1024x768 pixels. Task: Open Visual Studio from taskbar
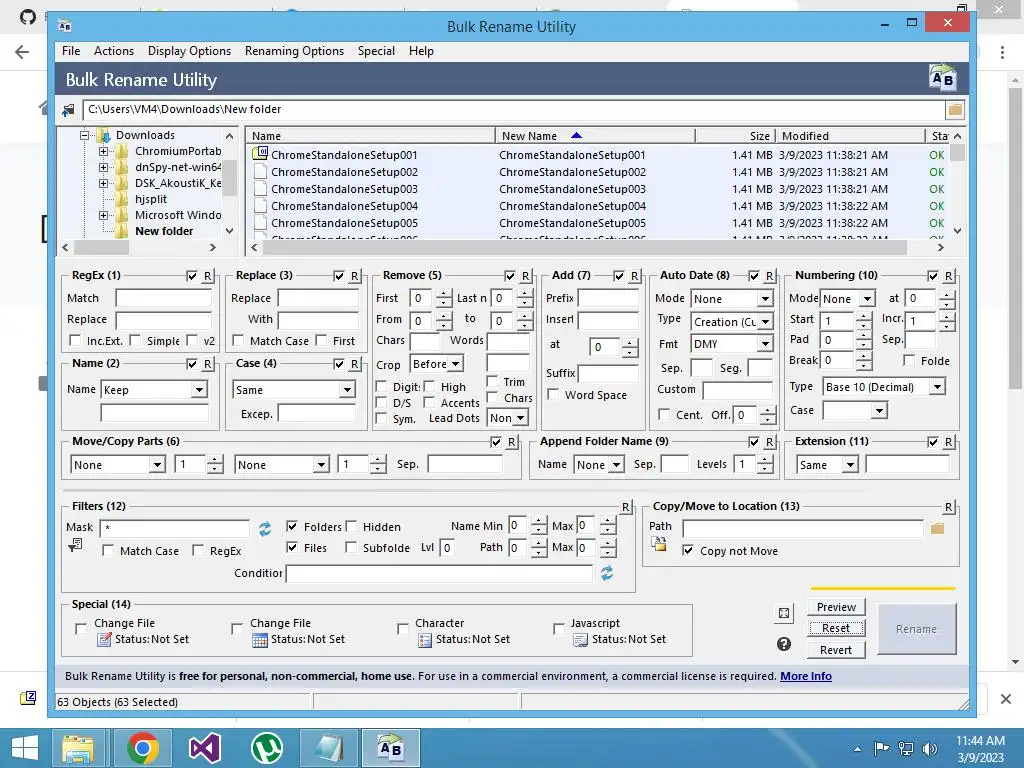204,748
